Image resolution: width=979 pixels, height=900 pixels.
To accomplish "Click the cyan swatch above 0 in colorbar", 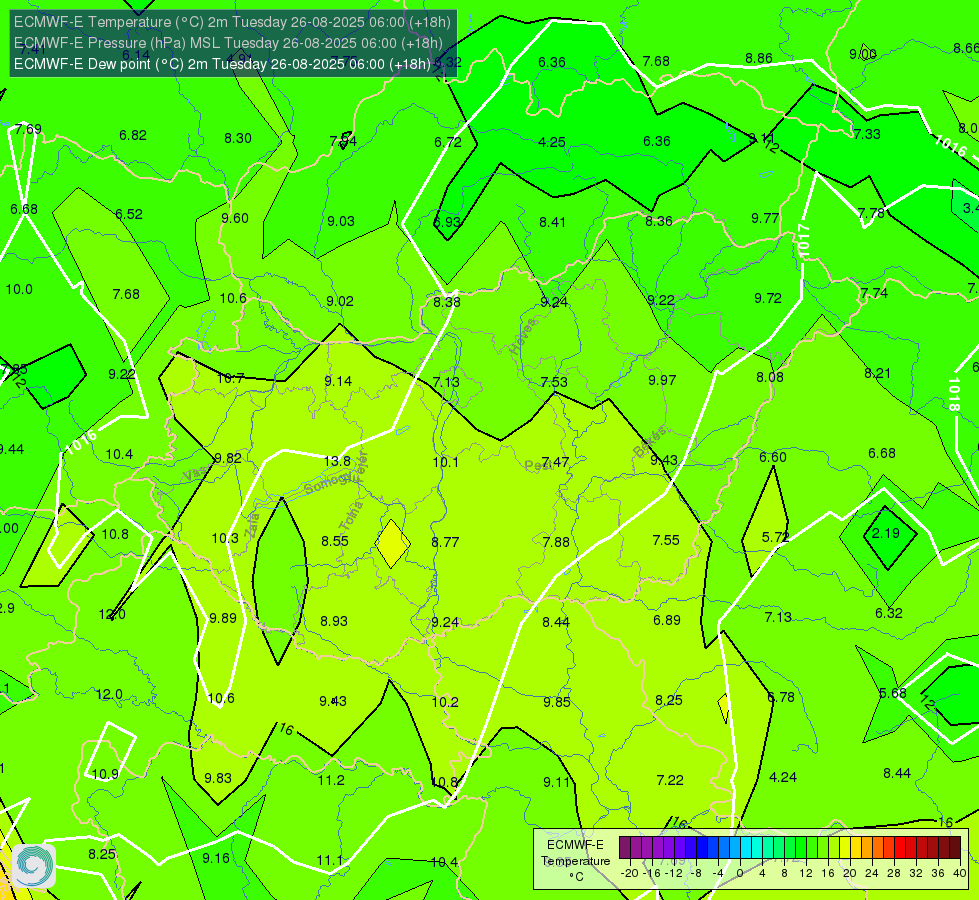I will (746, 848).
